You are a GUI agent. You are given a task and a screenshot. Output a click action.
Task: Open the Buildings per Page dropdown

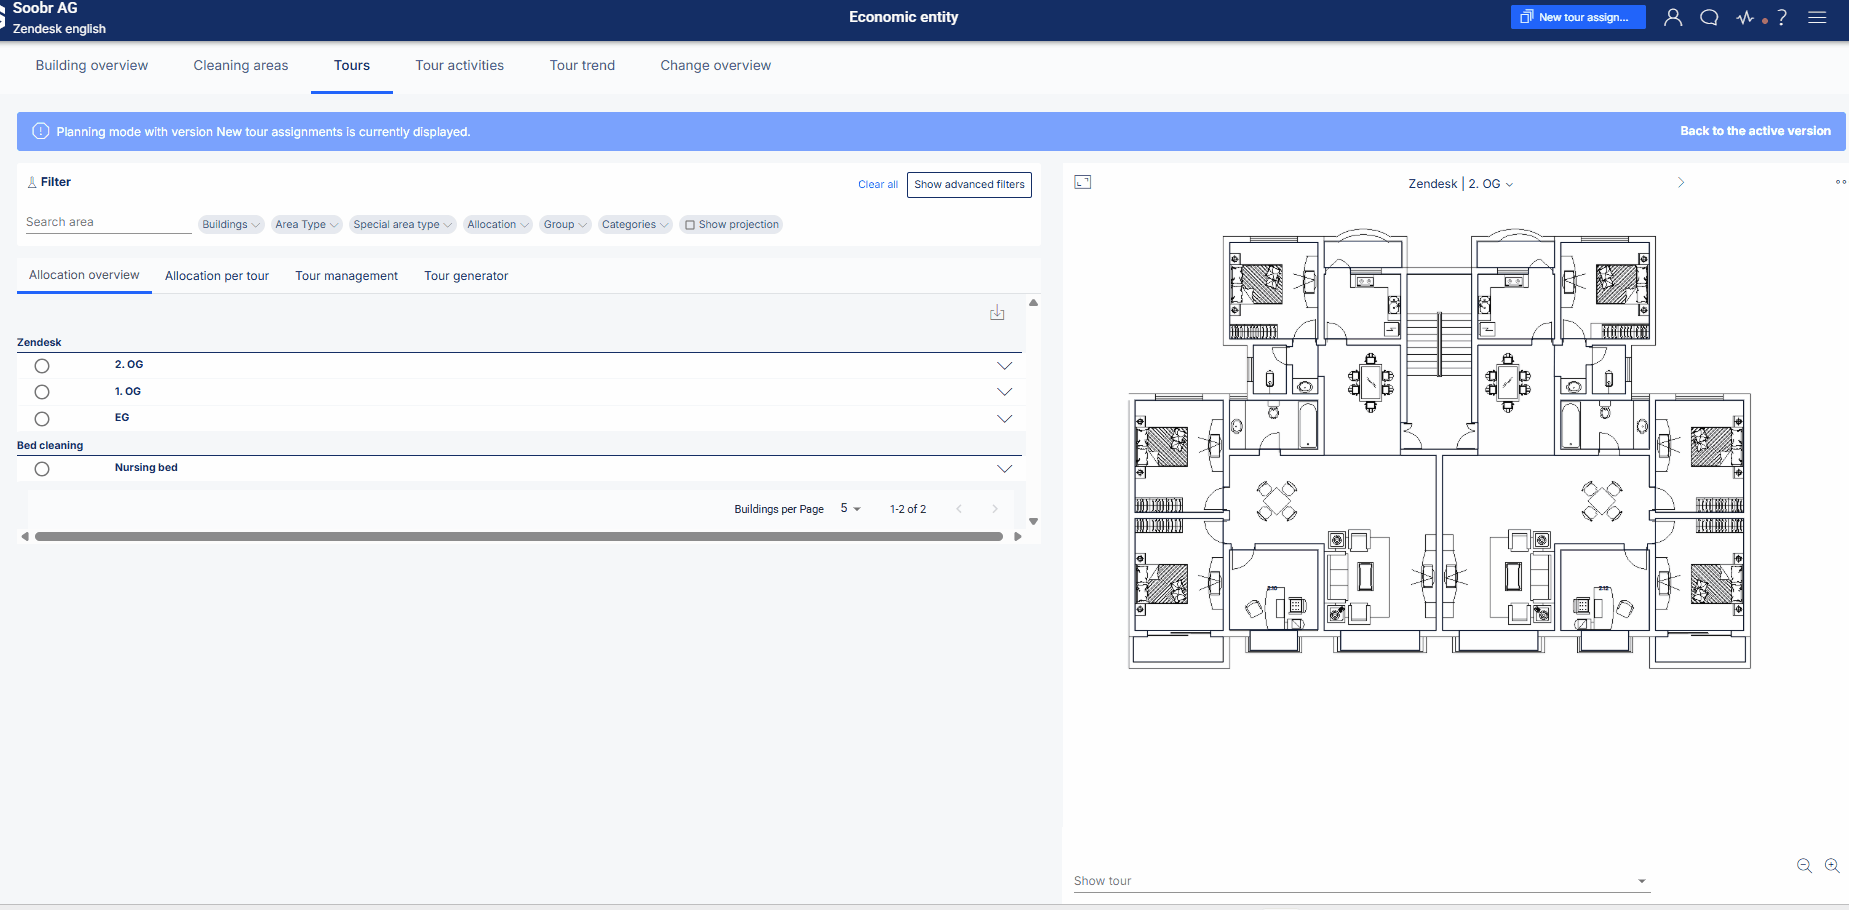[x=850, y=509]
